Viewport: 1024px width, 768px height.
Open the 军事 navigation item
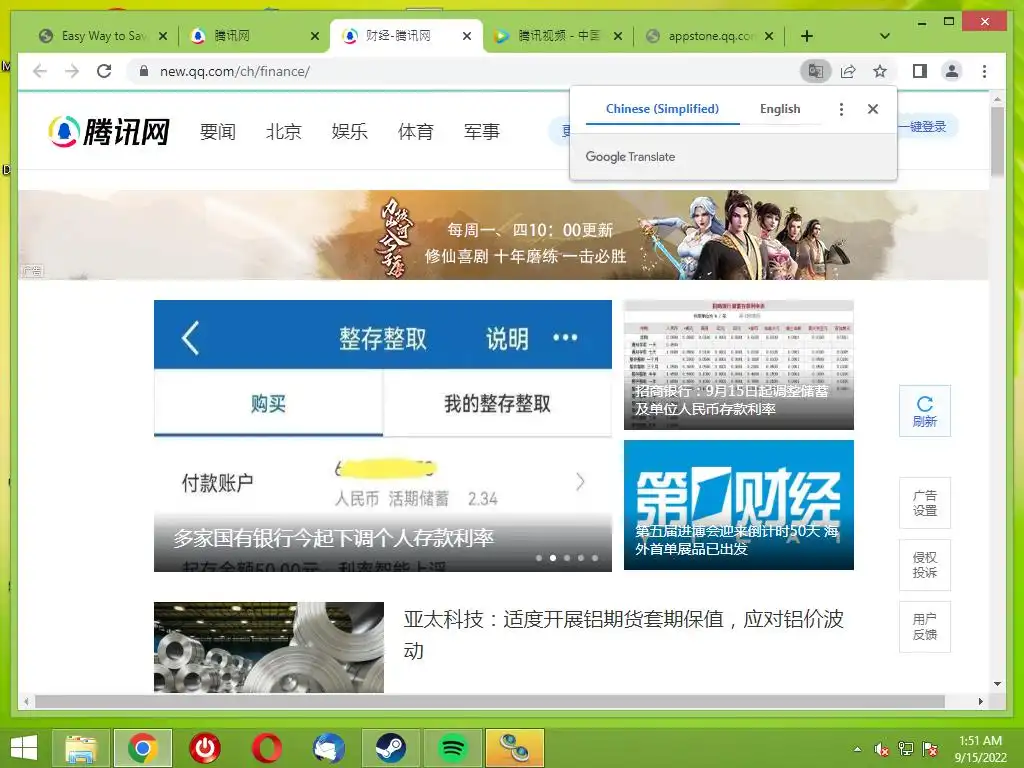pos(481,131)
